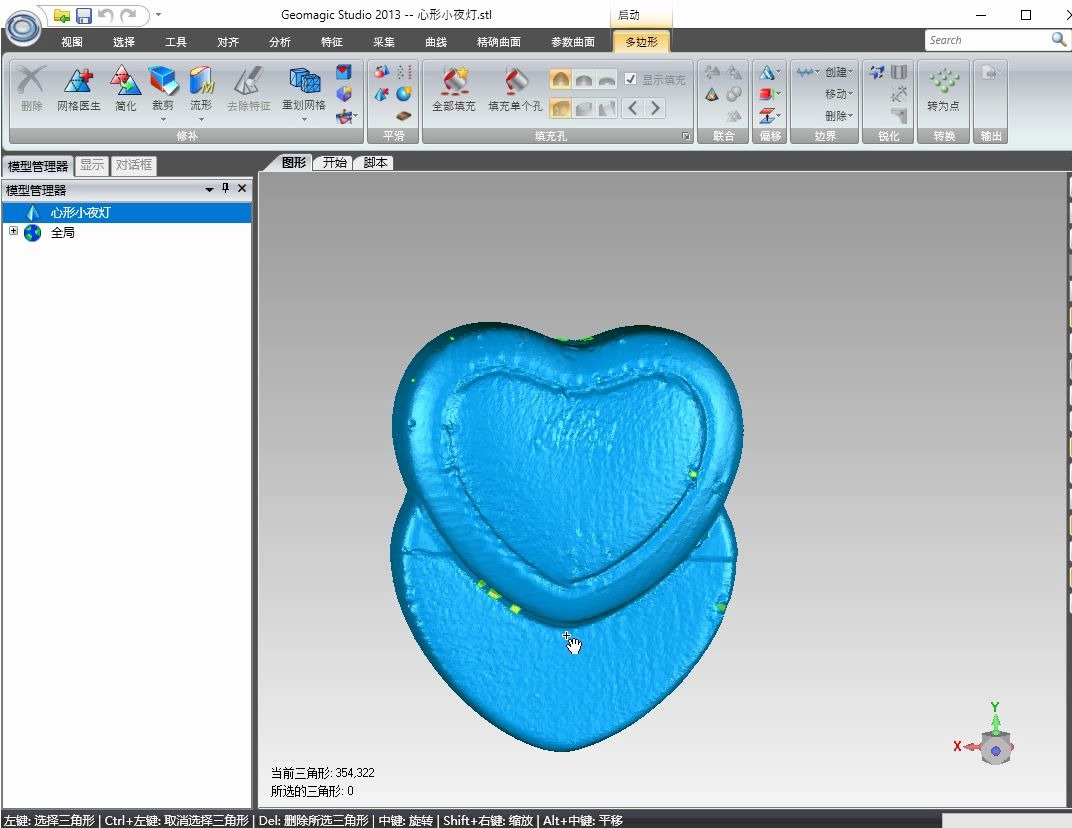Click the Save icon in quick access toolbar
The image size is (1072, 828).
pos(86,15)
